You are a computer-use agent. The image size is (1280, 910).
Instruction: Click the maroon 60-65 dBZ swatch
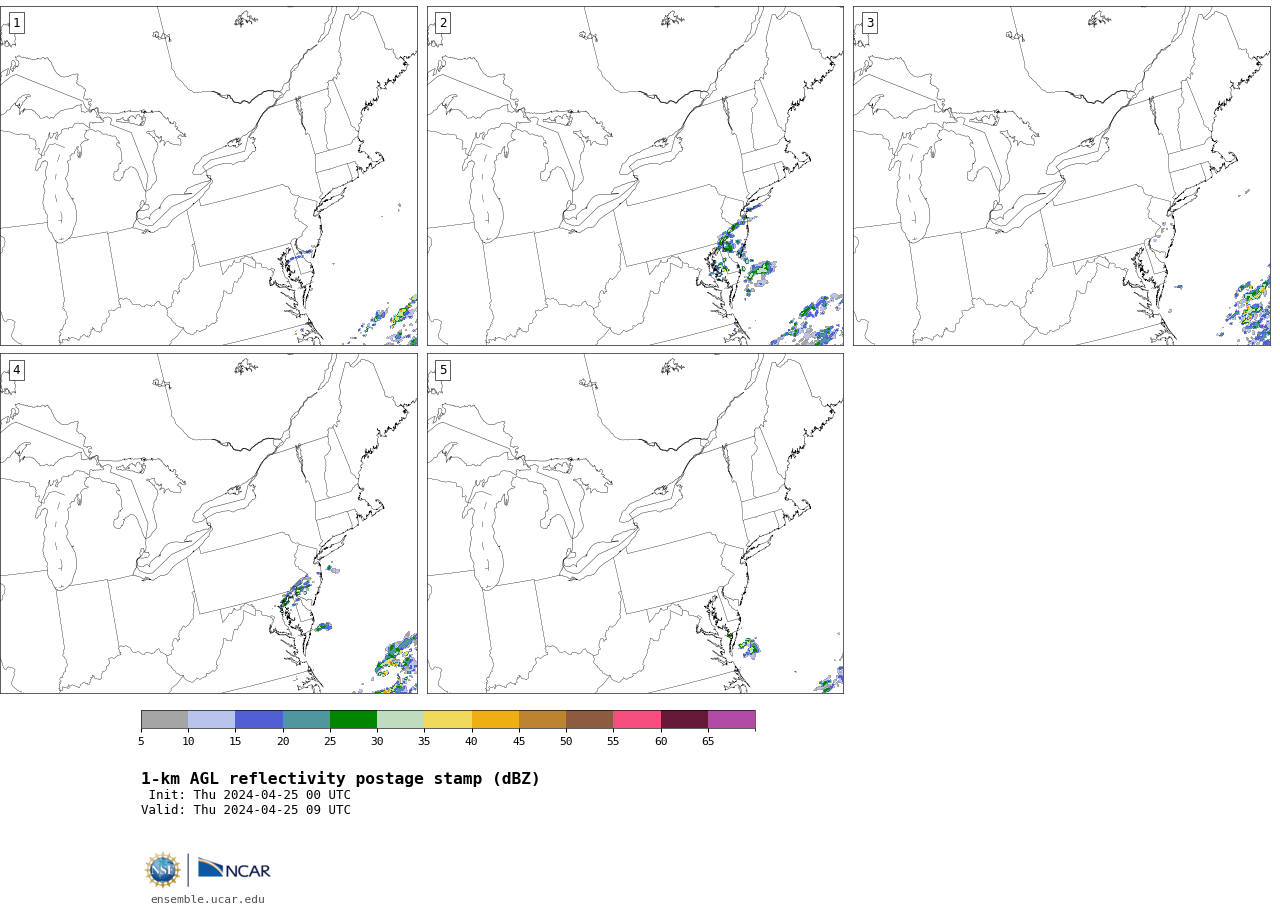click(684, 720)
